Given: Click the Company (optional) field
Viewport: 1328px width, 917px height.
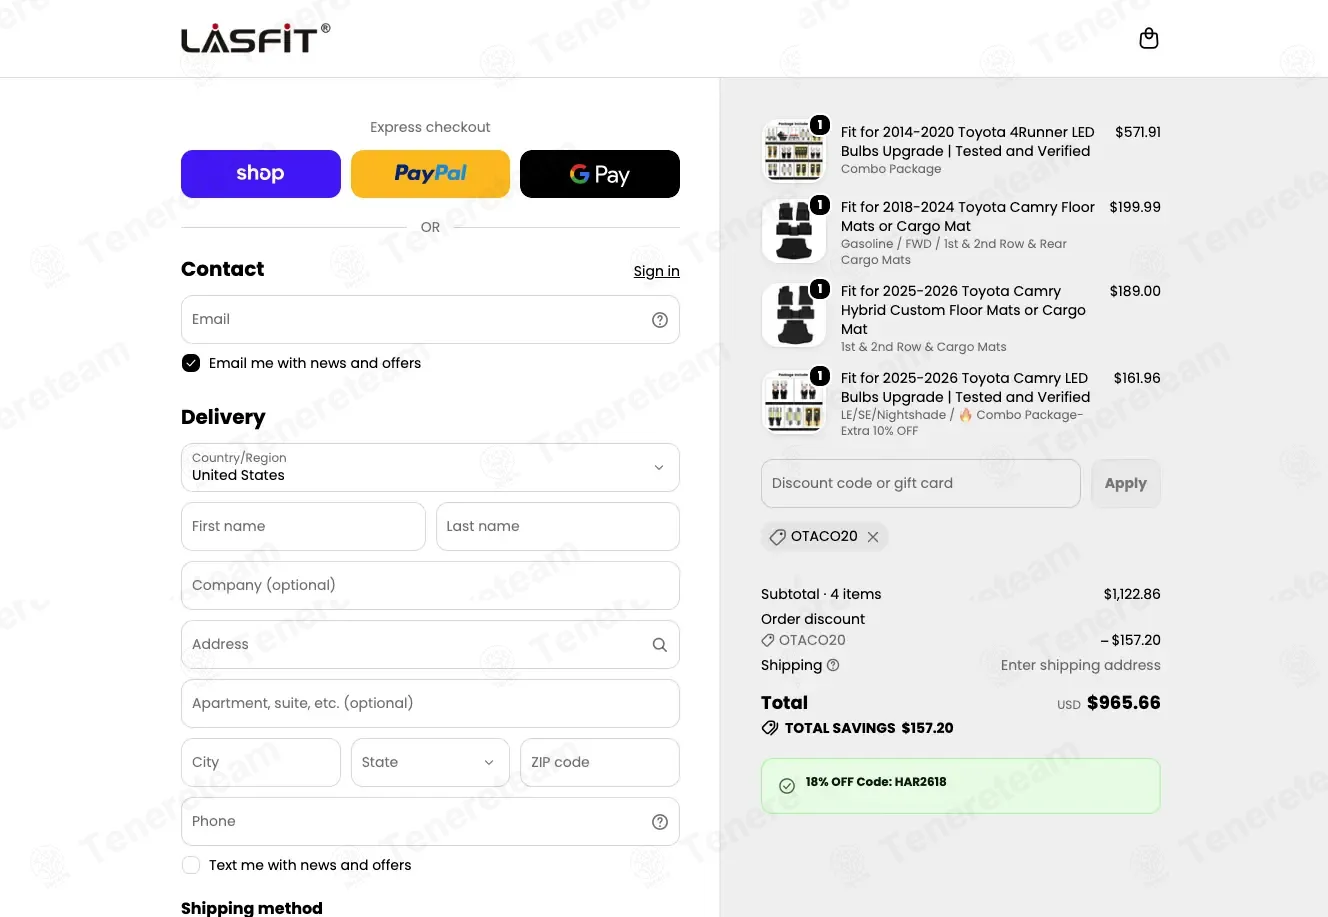Looking at the screenshot, I should click(x=430, y=585).
